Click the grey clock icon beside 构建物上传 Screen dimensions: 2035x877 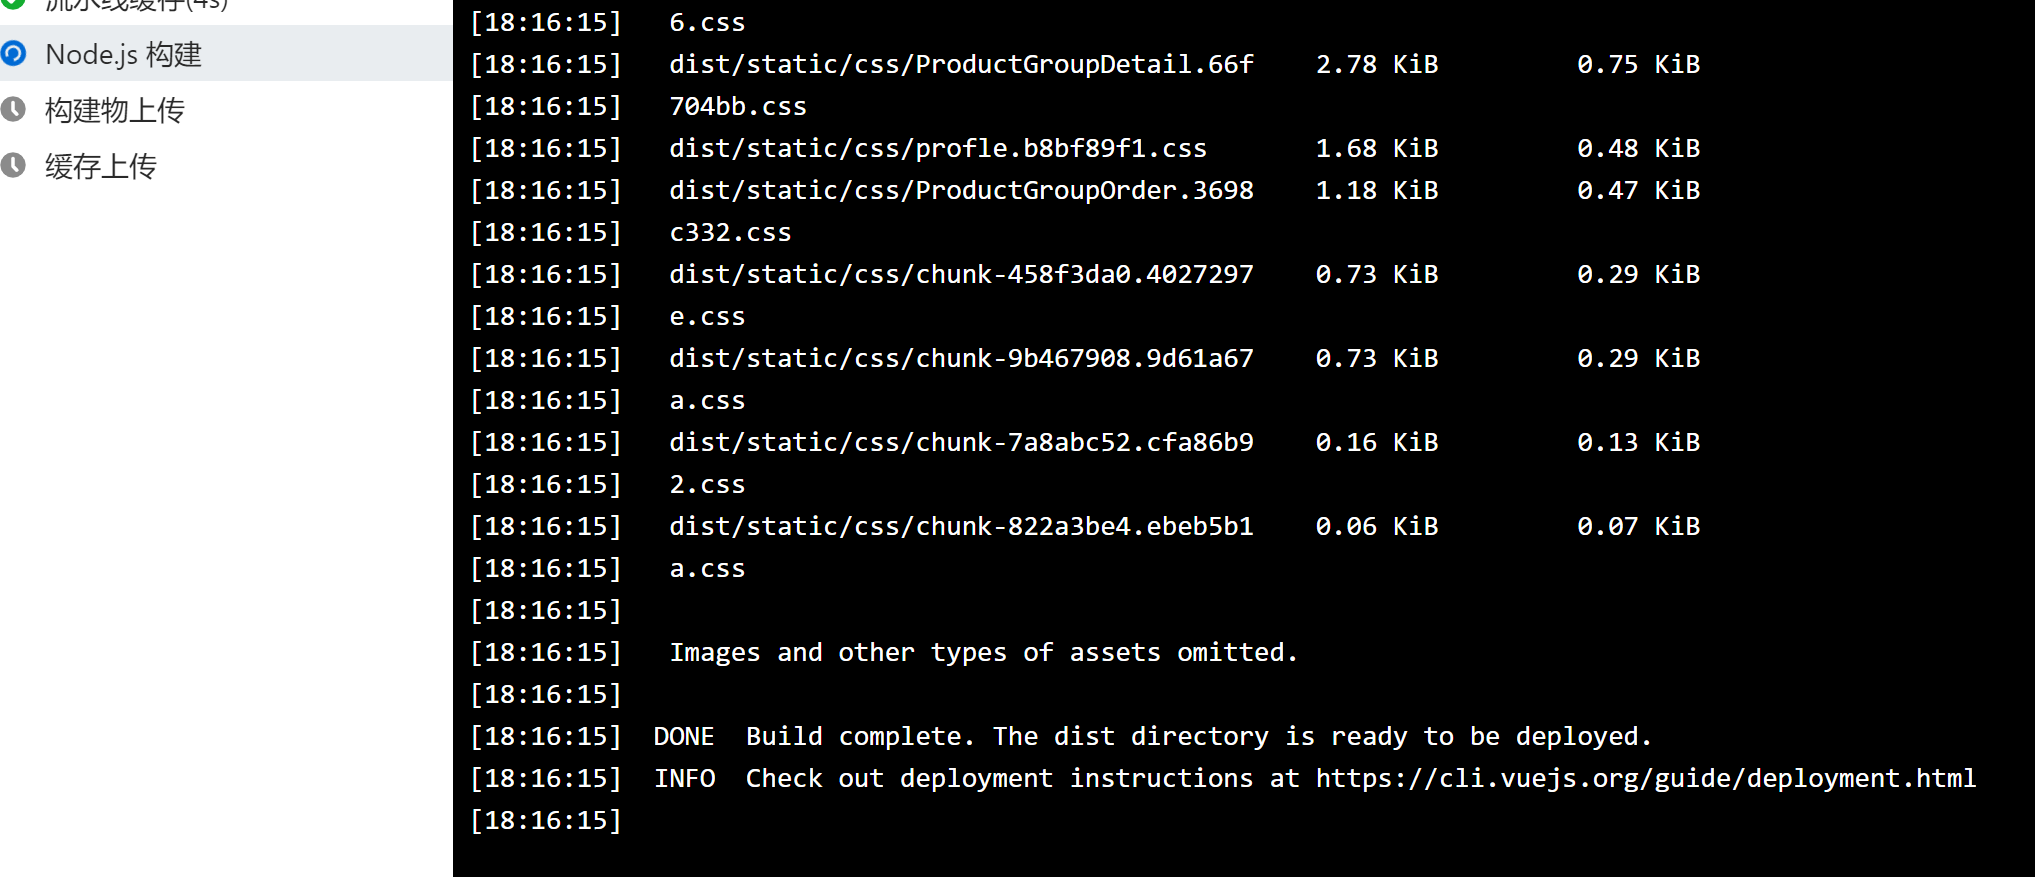[14, 109]
